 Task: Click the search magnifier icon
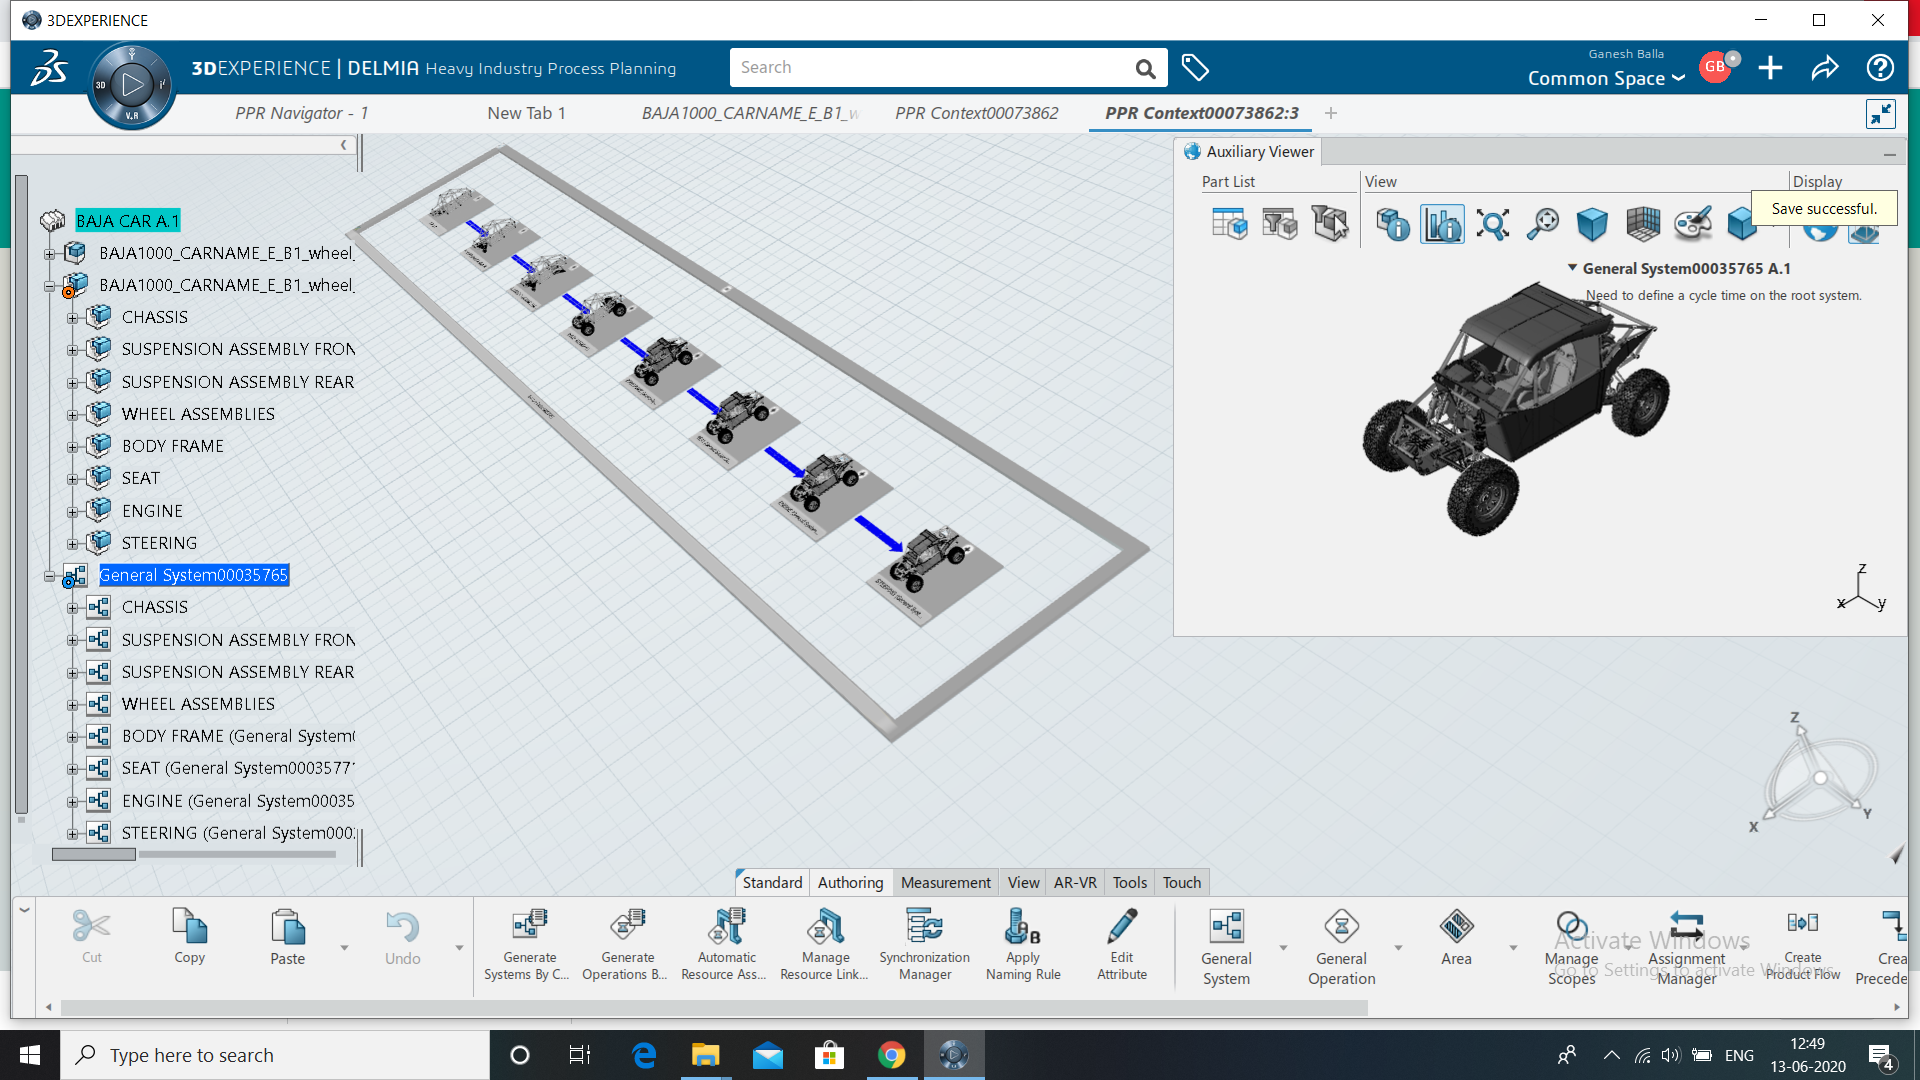click(x=1145, y=68)
